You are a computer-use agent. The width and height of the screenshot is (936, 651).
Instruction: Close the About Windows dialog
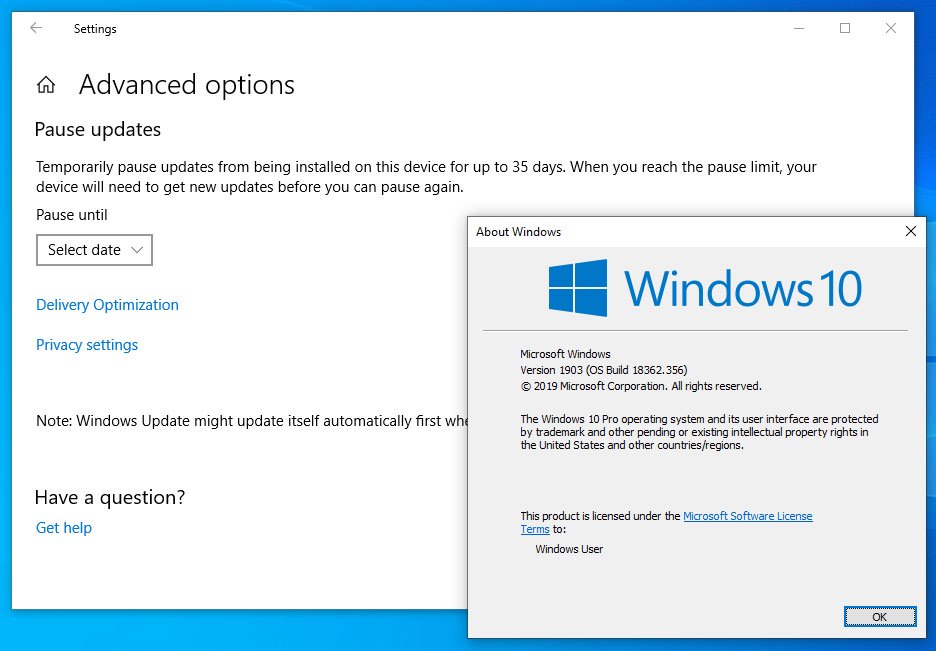click(x=910, y=231)
